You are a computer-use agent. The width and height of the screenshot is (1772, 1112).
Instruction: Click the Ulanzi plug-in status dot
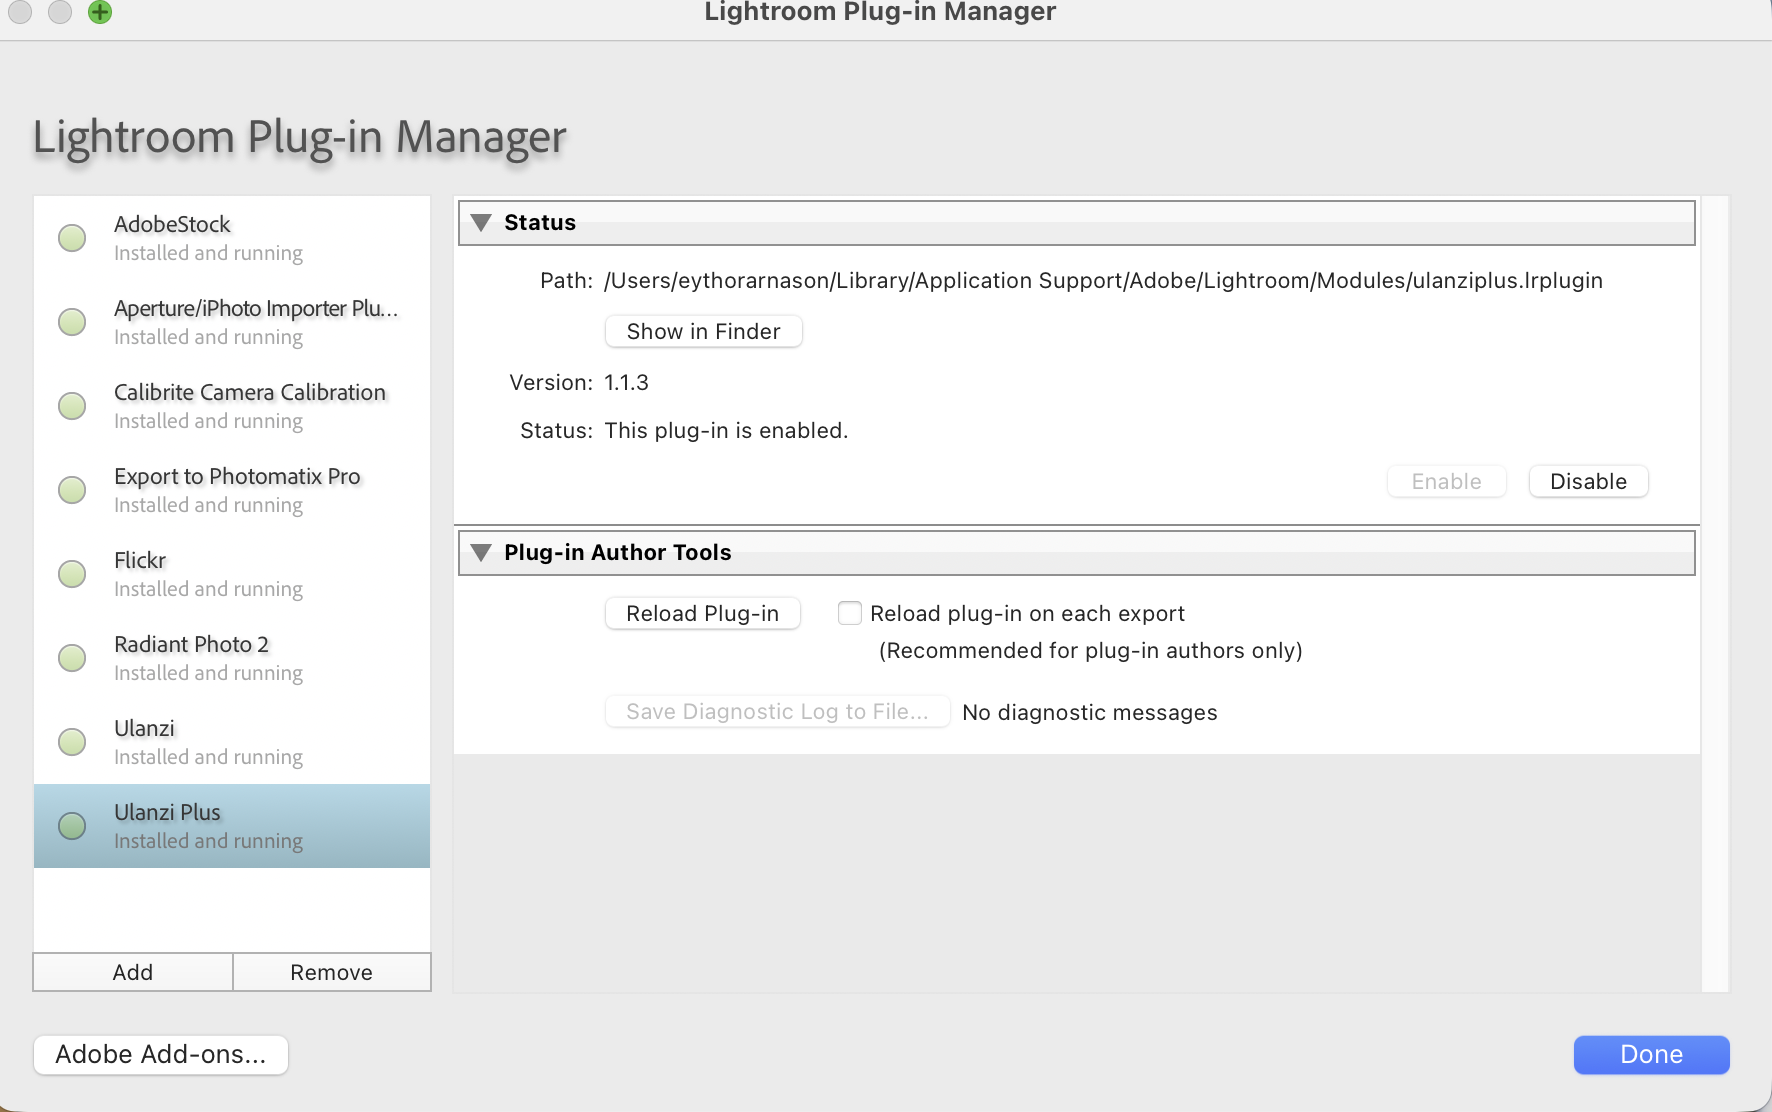pyautogui.click(x=72, y=742)
